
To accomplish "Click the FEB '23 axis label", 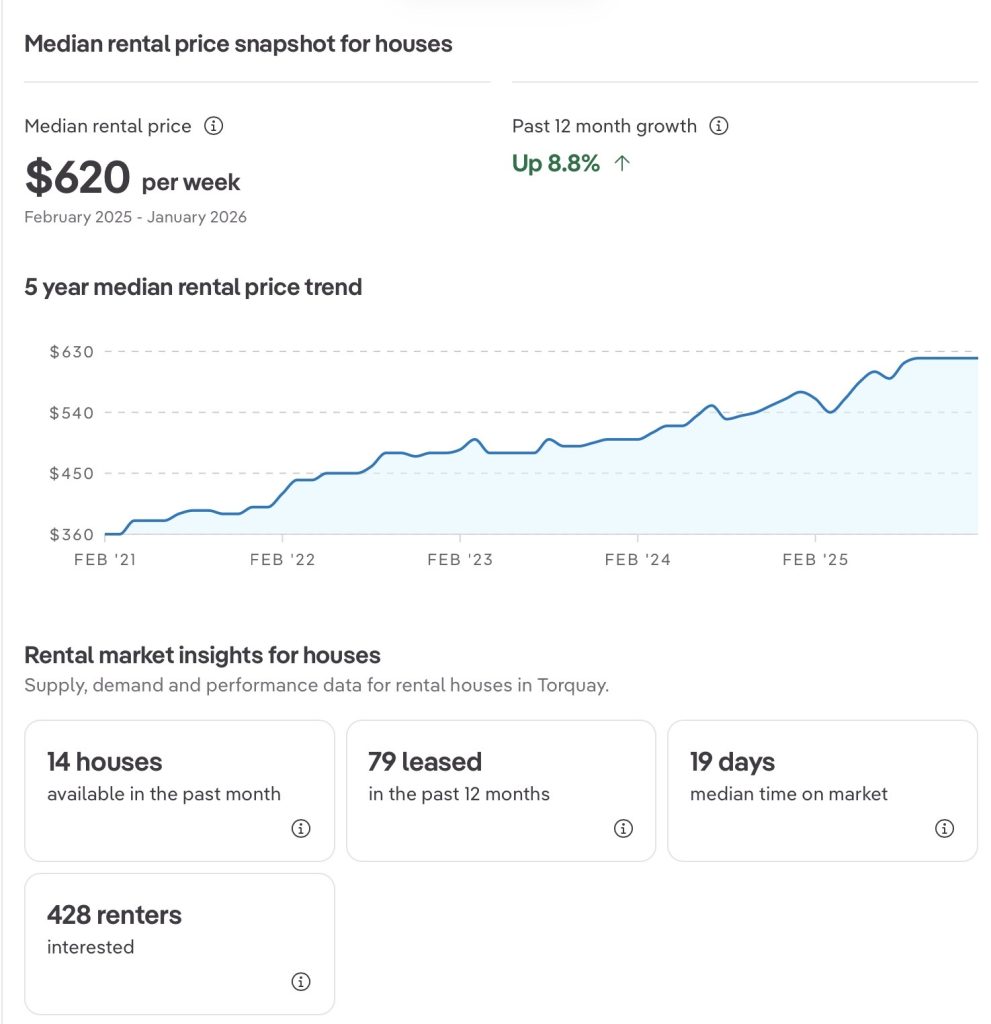I will [460, 559].
